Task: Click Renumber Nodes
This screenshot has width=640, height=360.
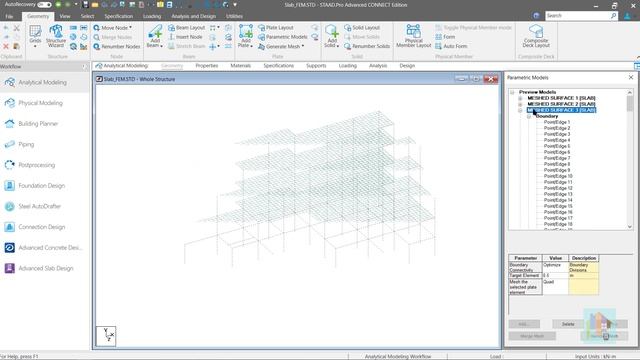Action: coord(117,47)
